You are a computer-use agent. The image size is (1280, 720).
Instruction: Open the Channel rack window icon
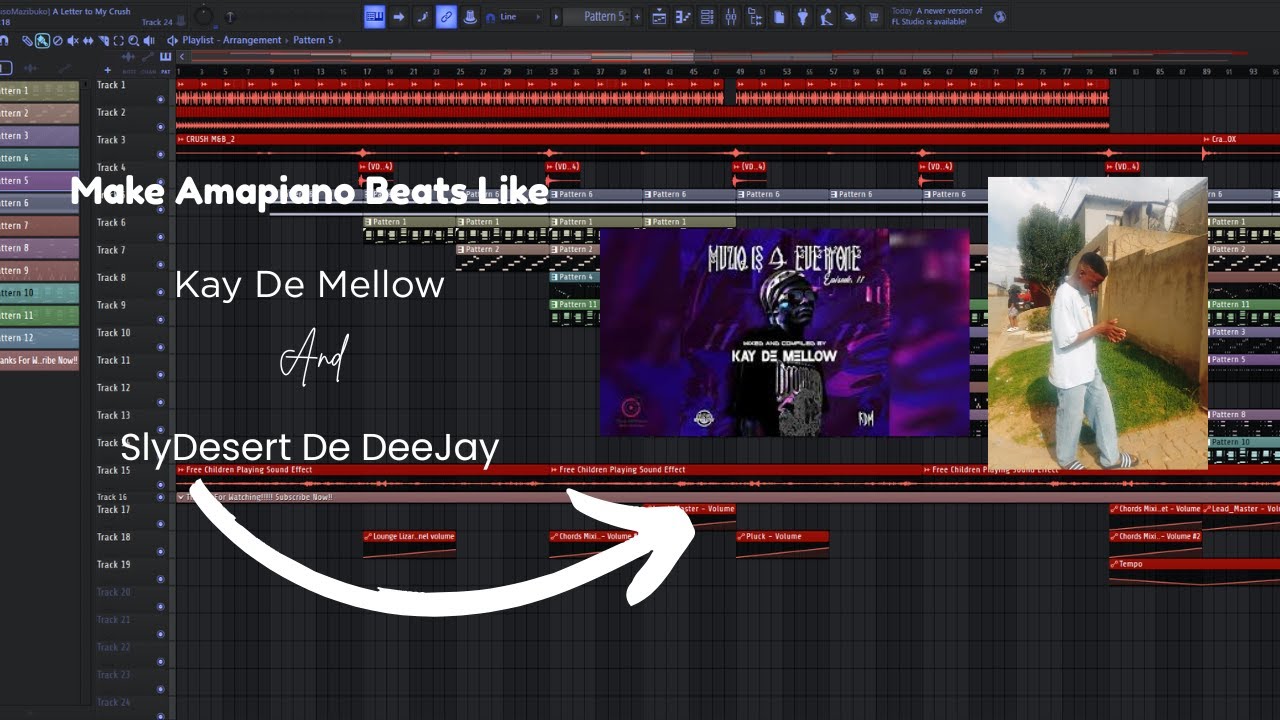click(x=707, y=16)
